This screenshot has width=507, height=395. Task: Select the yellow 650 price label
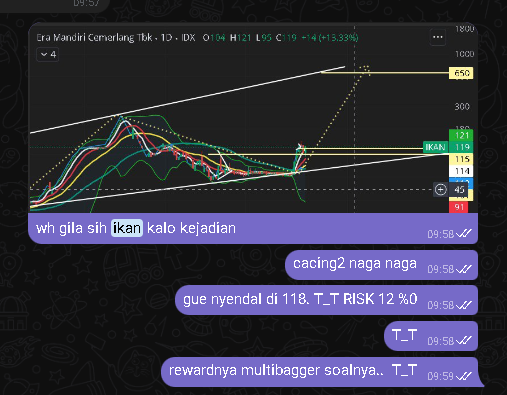click(461, 73)
